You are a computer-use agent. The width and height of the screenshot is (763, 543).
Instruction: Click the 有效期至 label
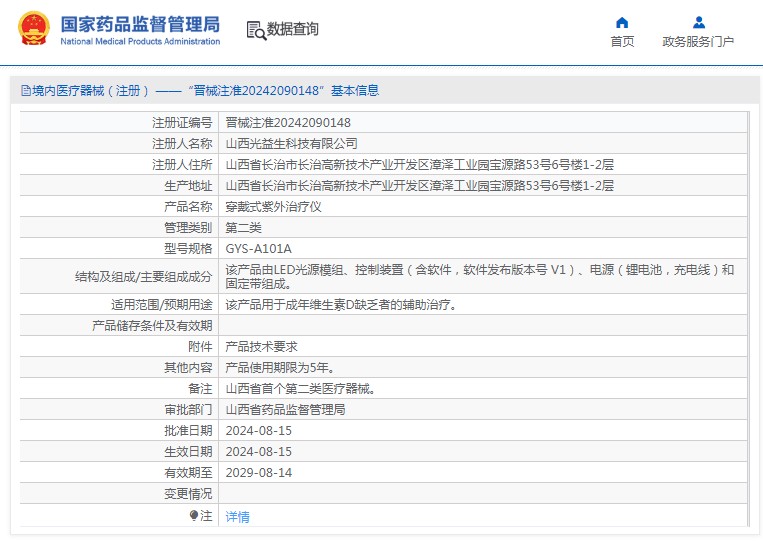[188, 472]
